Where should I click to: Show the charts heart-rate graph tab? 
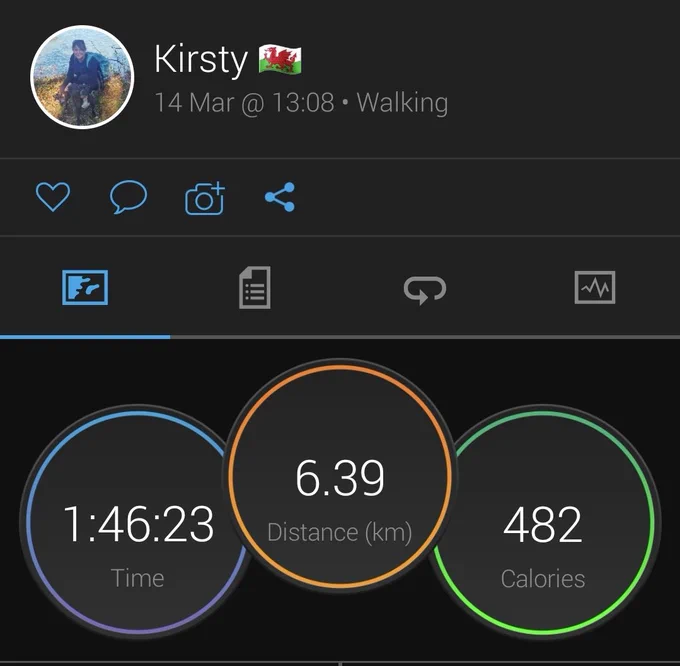[595, 287]
